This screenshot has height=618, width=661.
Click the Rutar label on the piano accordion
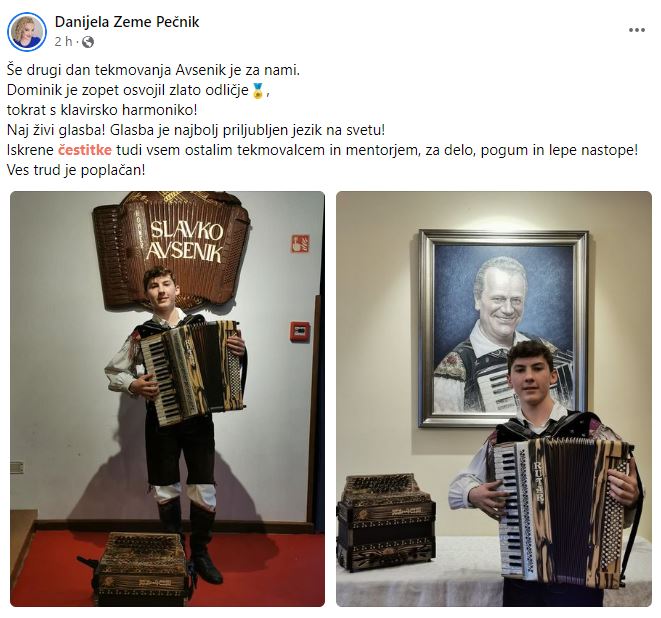tap(538, 481)
